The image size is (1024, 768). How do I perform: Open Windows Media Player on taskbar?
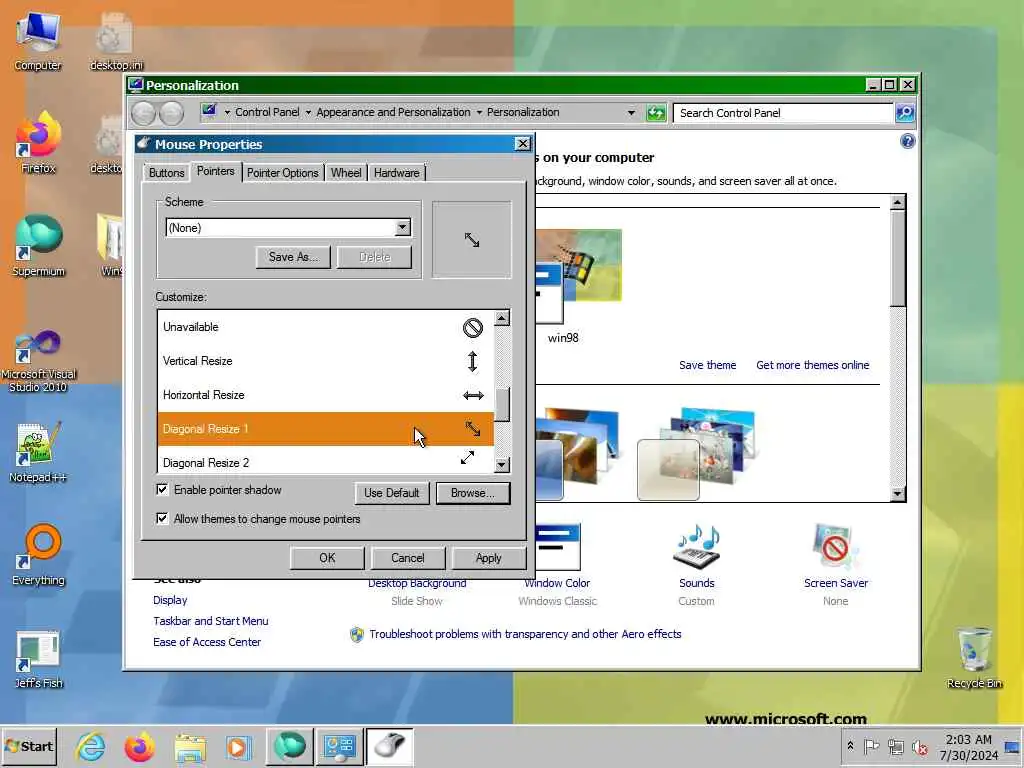click(x=238, y=747)
